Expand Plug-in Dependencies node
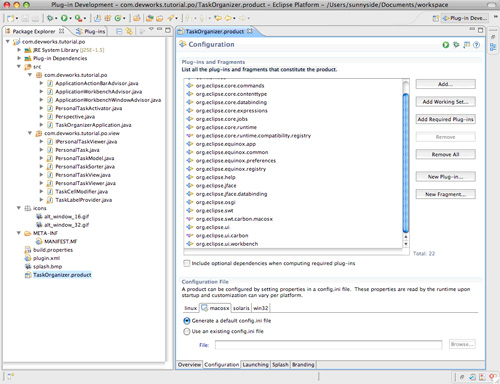This screenshot has width=500, height=384. pos(19,58)
